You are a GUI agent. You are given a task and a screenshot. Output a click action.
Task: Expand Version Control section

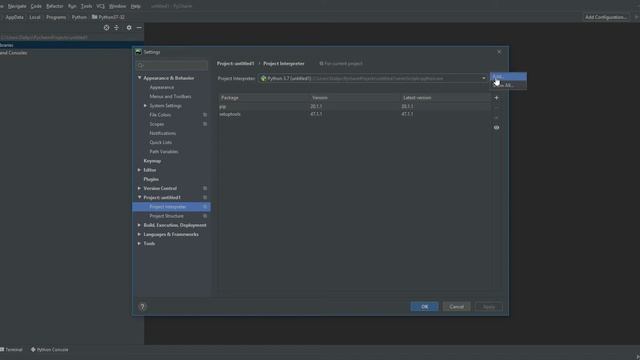click(x=140, y=189)
